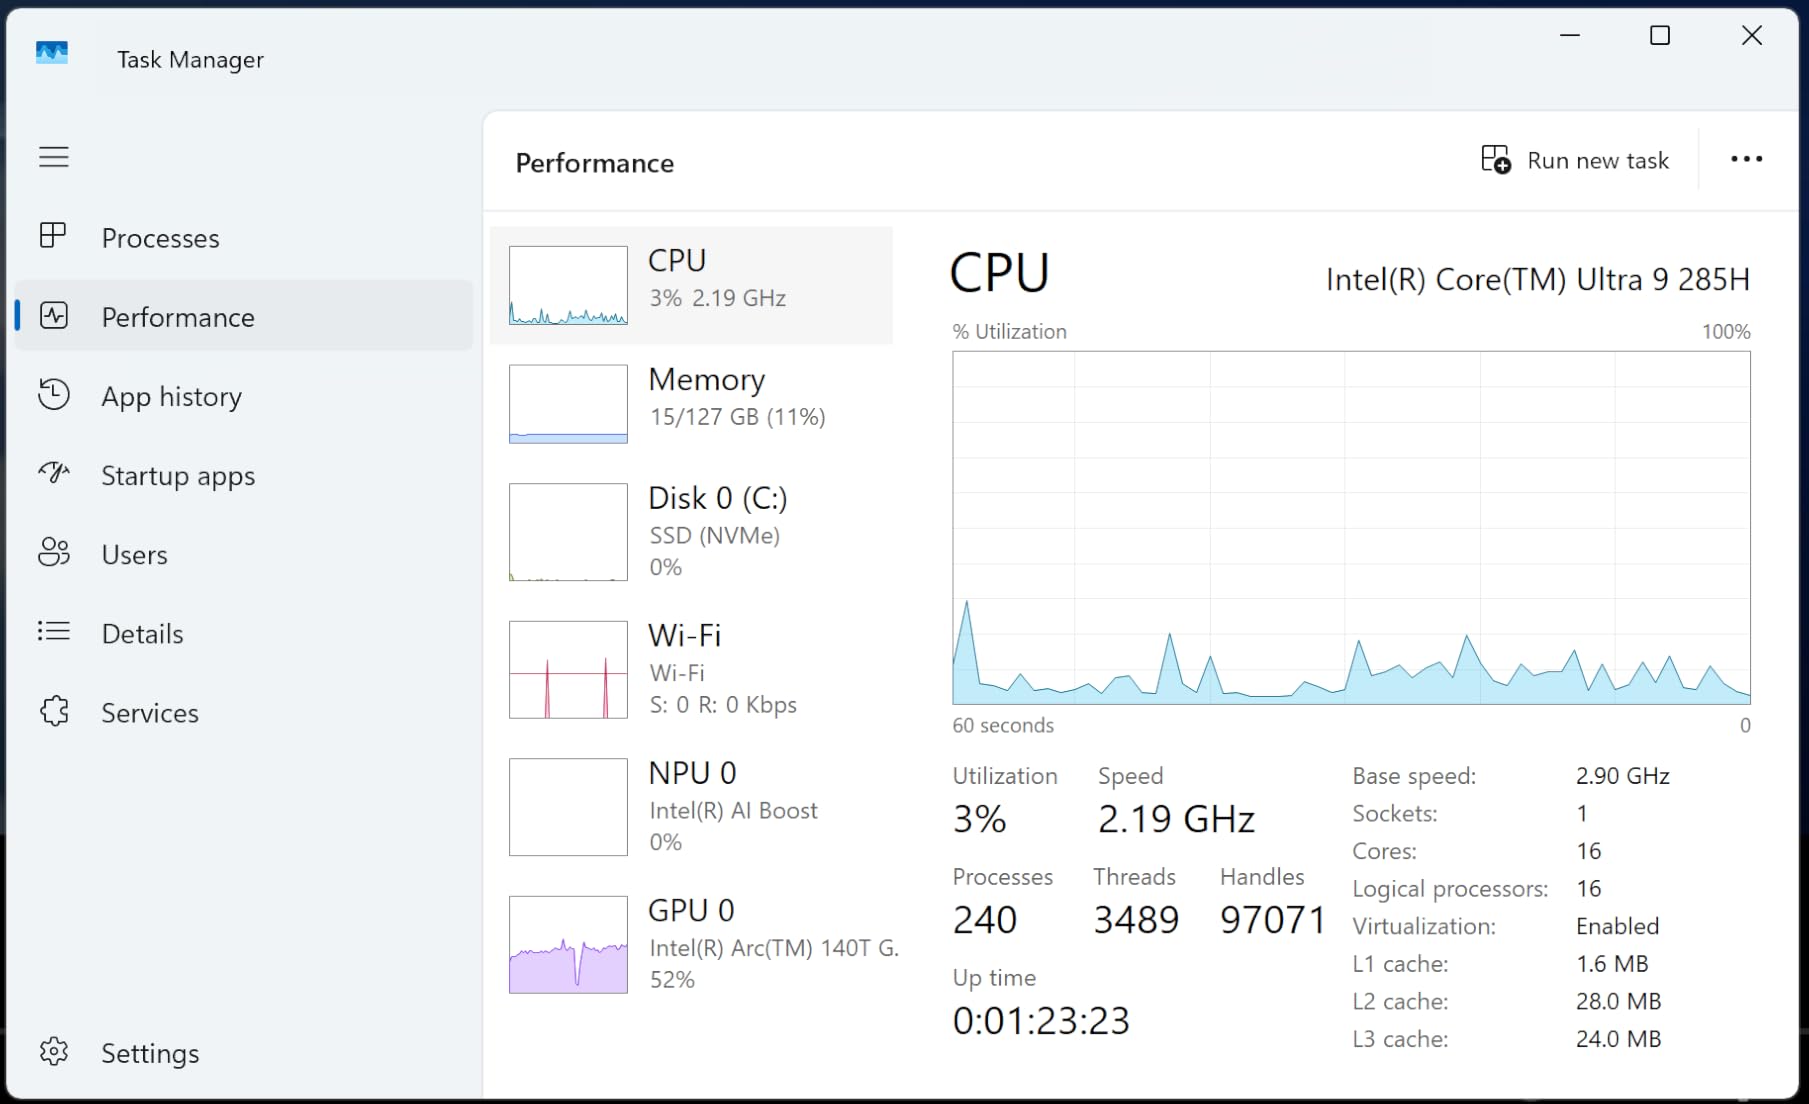Click the Services puzzle-piece icon
The width and height of the screenshot is (1809, 1104).
pos(54,711)
